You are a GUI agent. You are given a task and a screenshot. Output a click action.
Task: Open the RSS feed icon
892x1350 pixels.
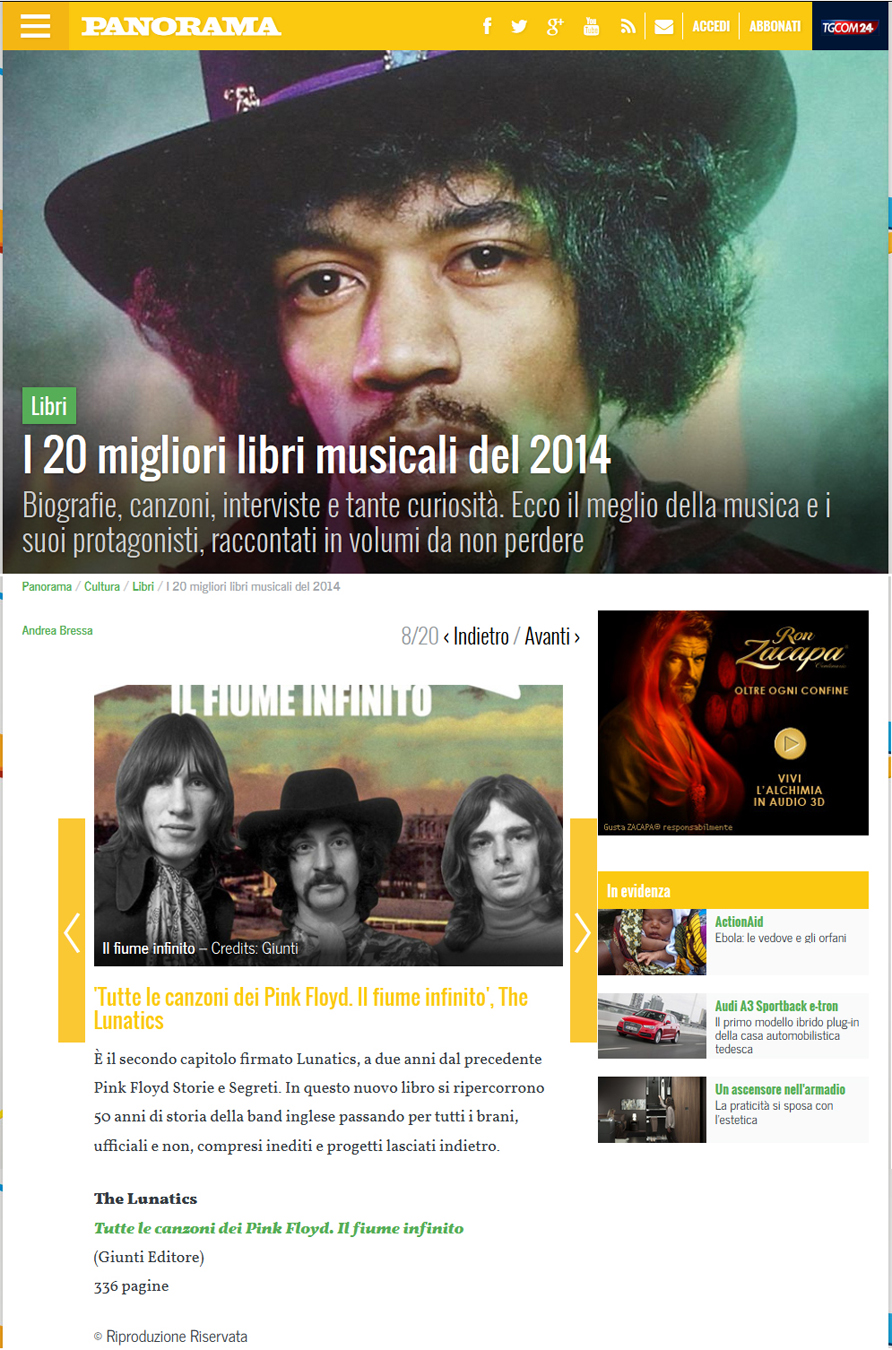[x=628, y=27]
